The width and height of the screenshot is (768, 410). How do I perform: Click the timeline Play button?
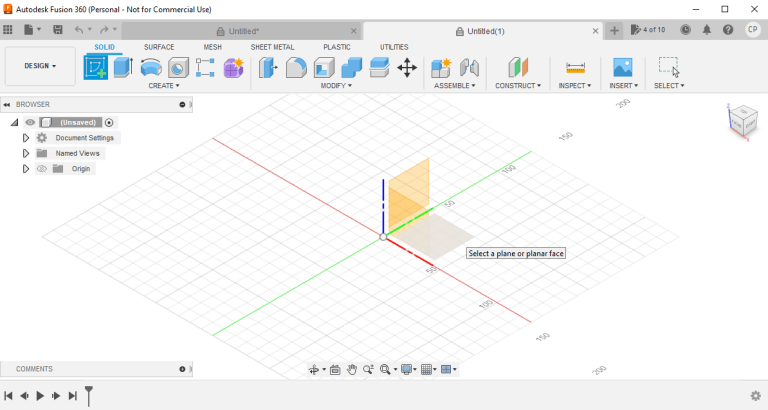(40, 396)
